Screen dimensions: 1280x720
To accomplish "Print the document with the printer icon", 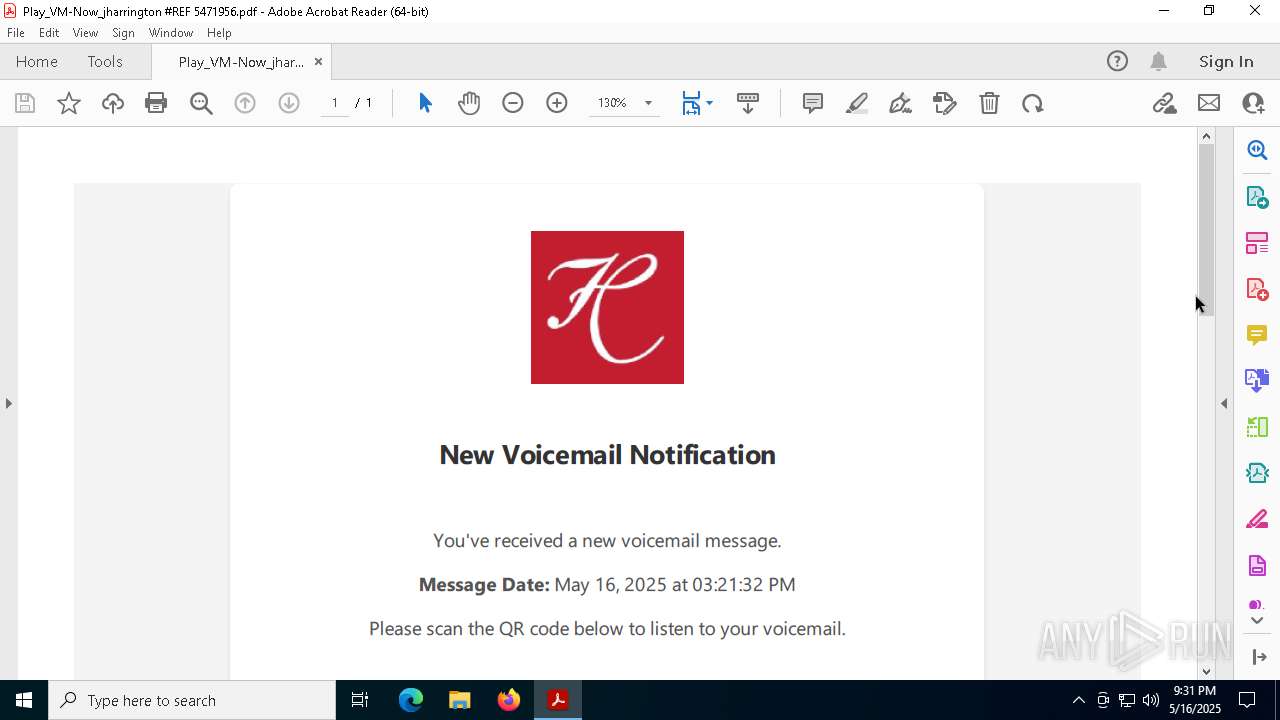I will coord(156,103).
